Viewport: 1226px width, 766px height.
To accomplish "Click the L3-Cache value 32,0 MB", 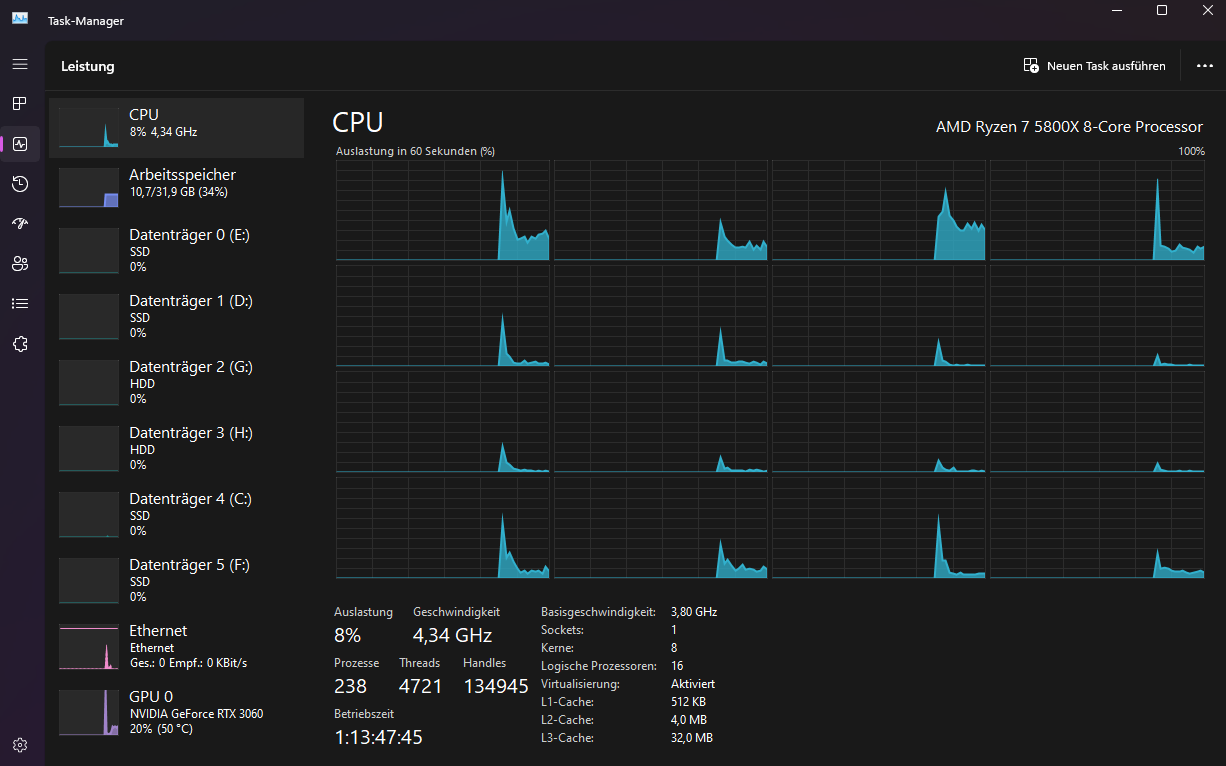I will tap(692, 738).
